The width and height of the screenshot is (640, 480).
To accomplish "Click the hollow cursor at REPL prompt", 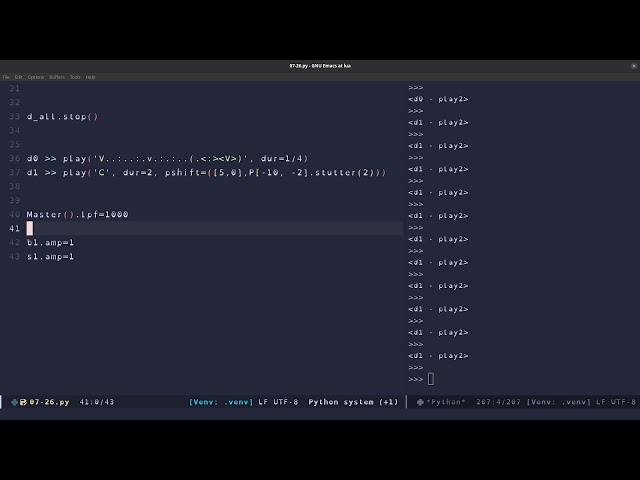I will (x=431, y=379).
